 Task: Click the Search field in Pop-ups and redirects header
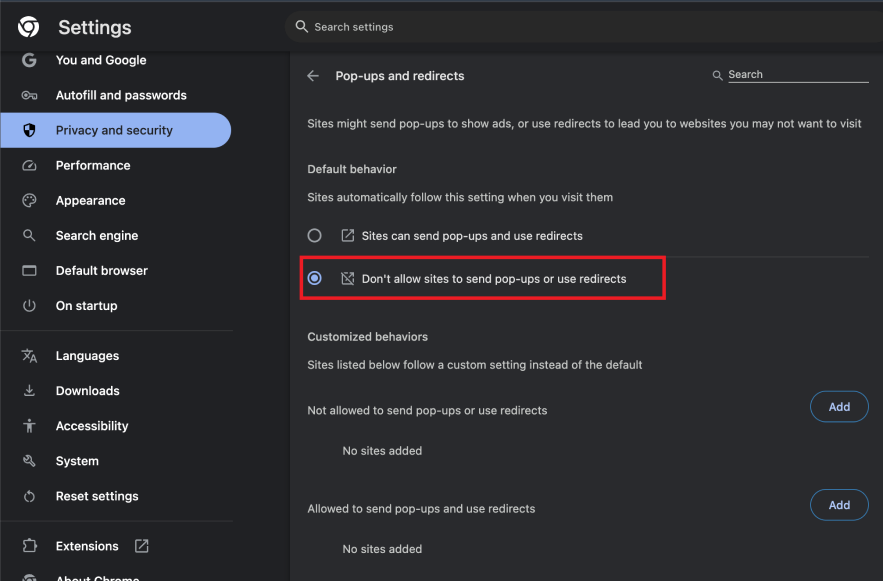click(798, 74)
